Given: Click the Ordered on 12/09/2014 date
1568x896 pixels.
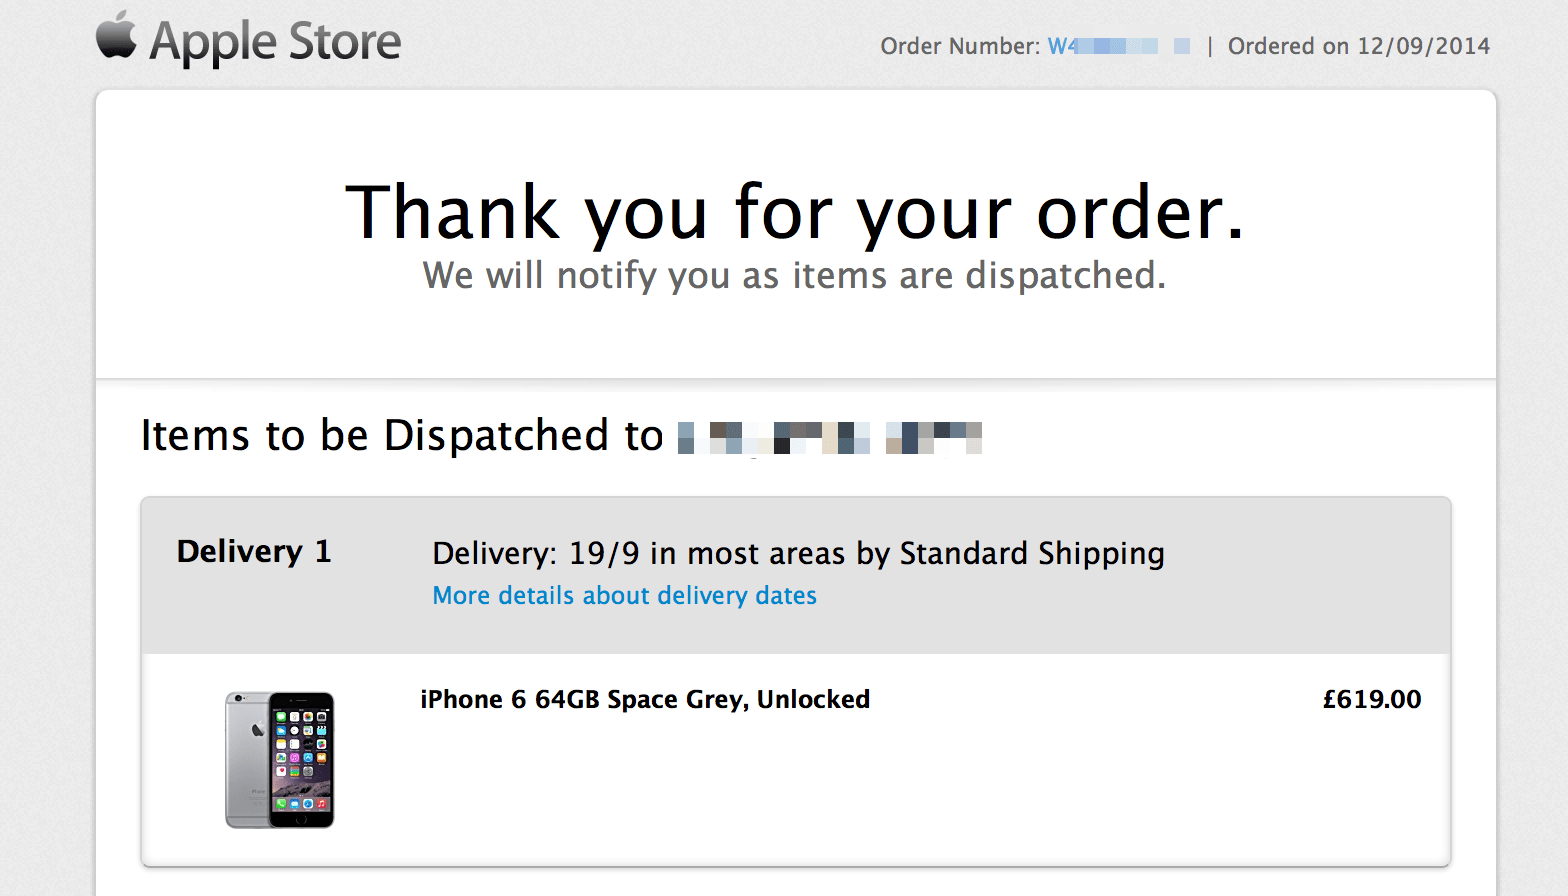Looking at the screenshot, I should 1358,46.
